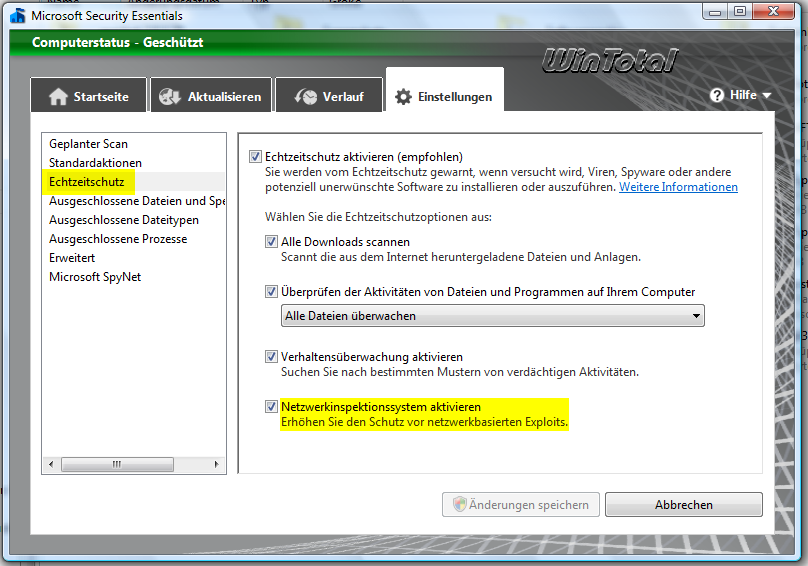The width and height of the screenshot is (808, 566).
Task: Click the globe download icon on Aktualisieren
Action: click(x=170, y=96)
